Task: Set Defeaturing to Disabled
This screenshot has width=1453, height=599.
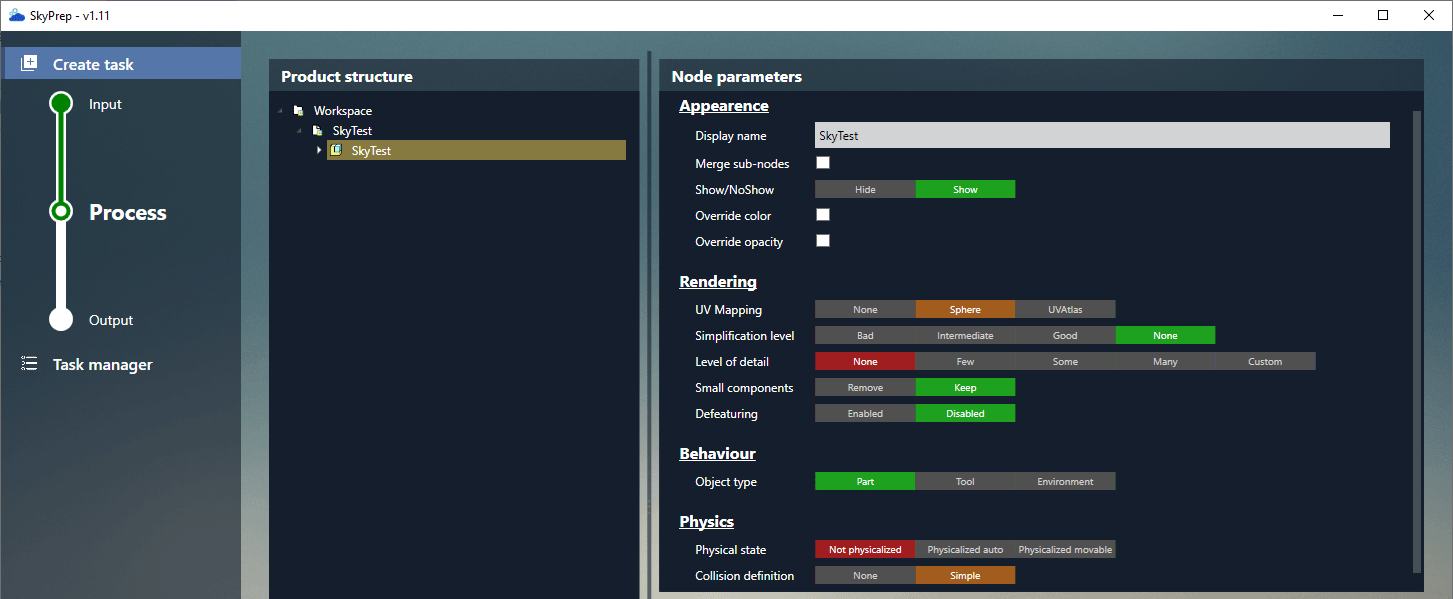Action: point(965,413)
